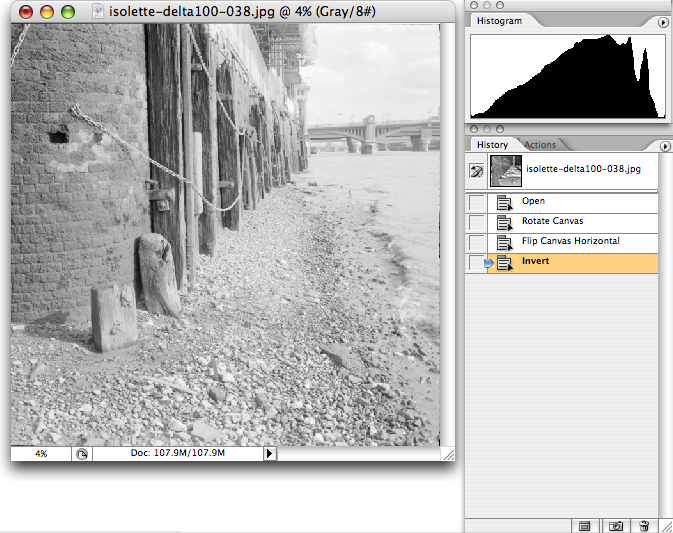This screenshot has height=533, width=673.
Task: Open the Histogram panel options menu
Action: pos(663,22)
